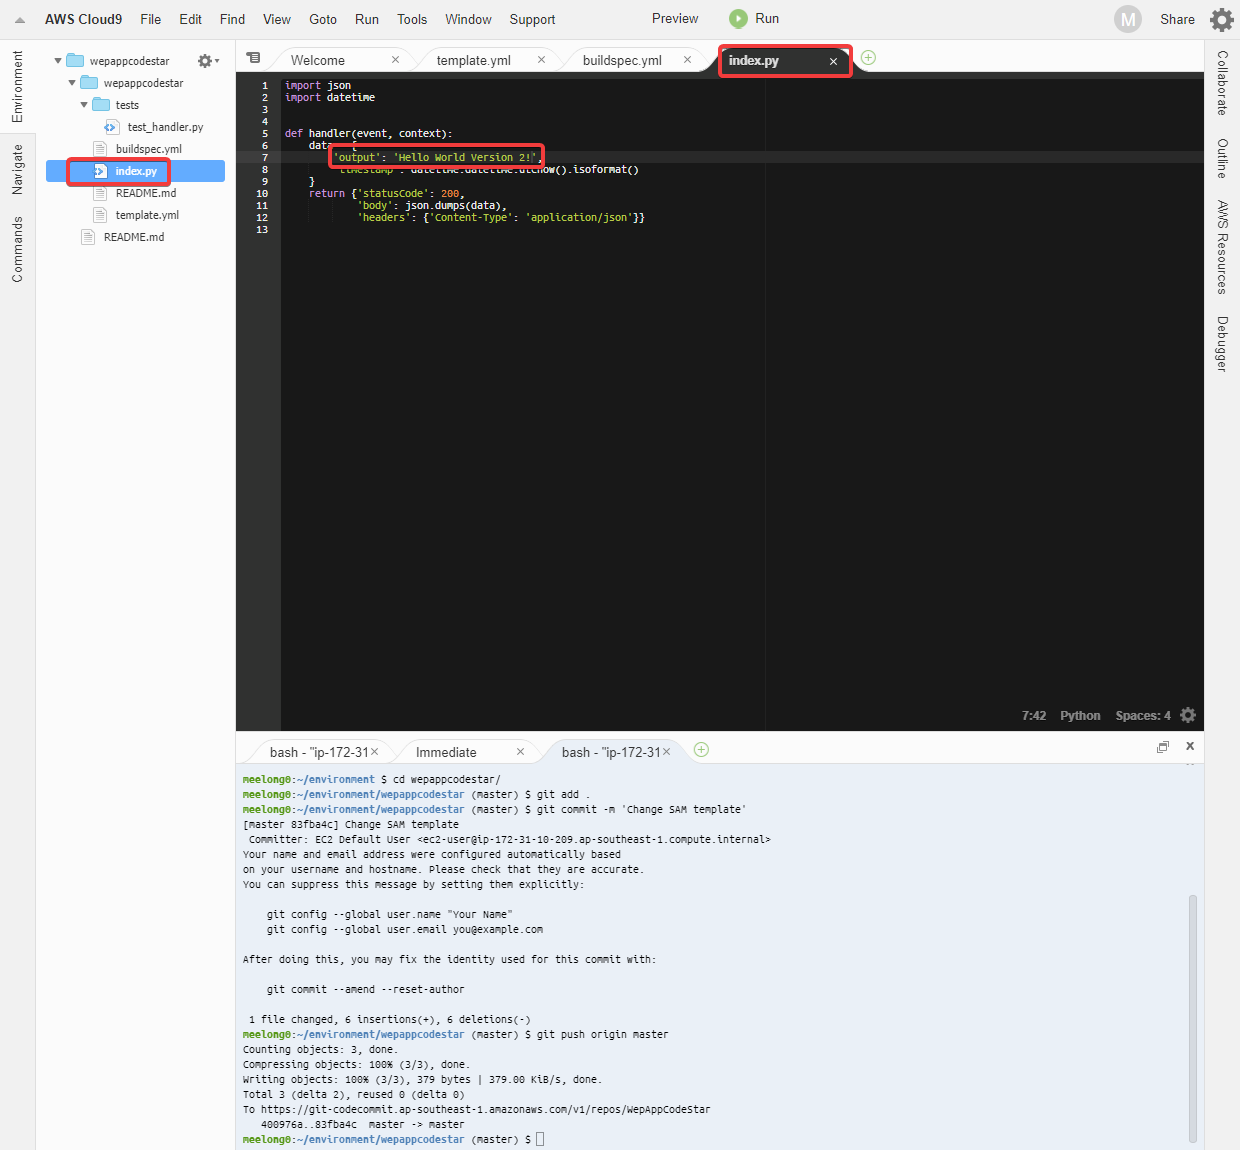
Task: Open test_handler.py in file tree
Action: (x=165, y=127)
